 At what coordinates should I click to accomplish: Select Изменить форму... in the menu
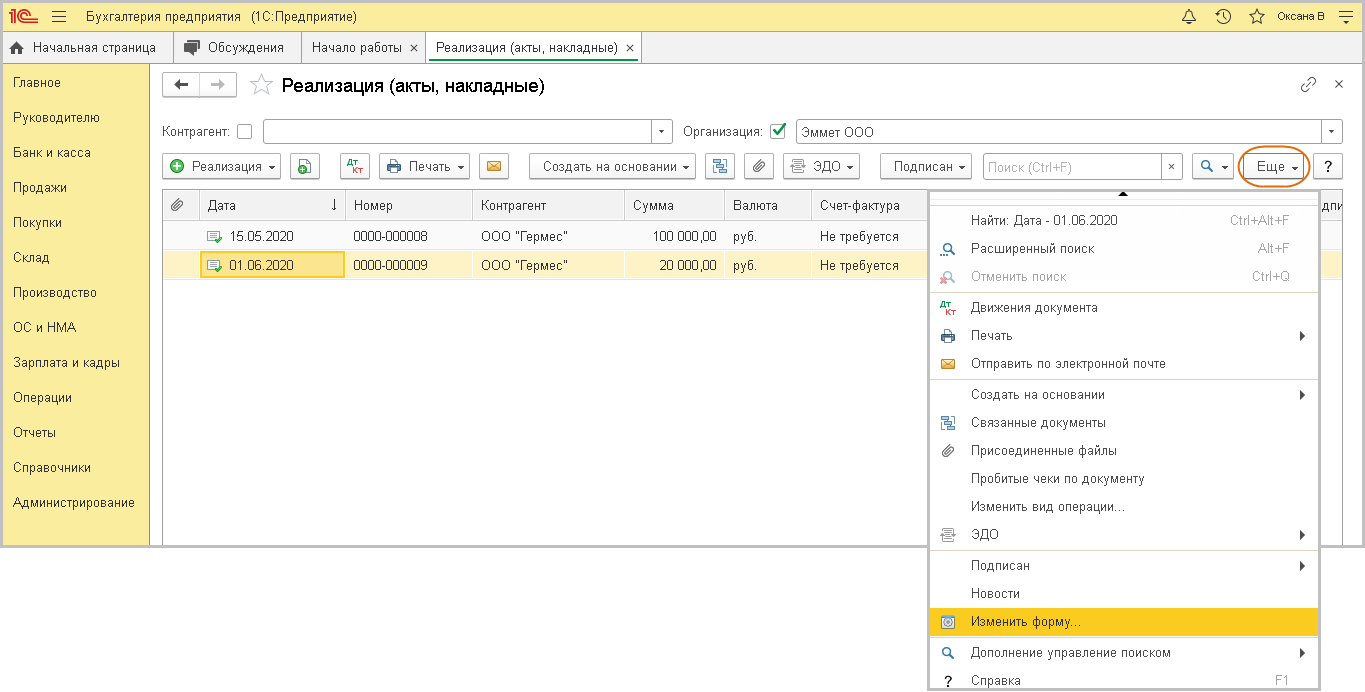coord(1025,622)
